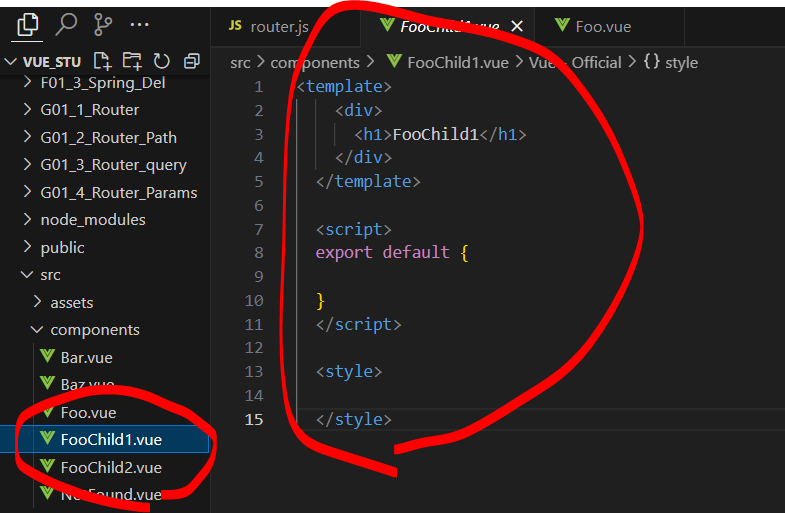Viewport: 785px width, 513px height.
Task: Click the Vue - Official breadcrumb segment
Action: click(x=575, y=63)
